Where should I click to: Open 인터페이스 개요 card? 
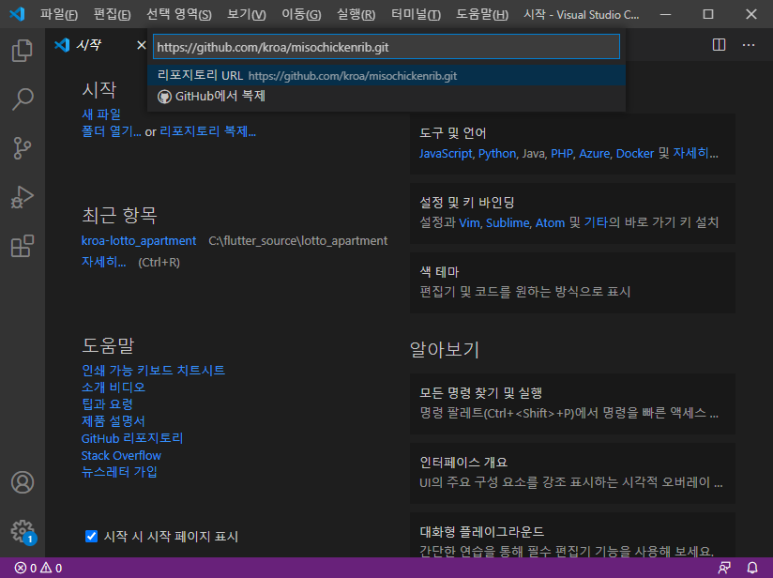[x=572, y=473]
